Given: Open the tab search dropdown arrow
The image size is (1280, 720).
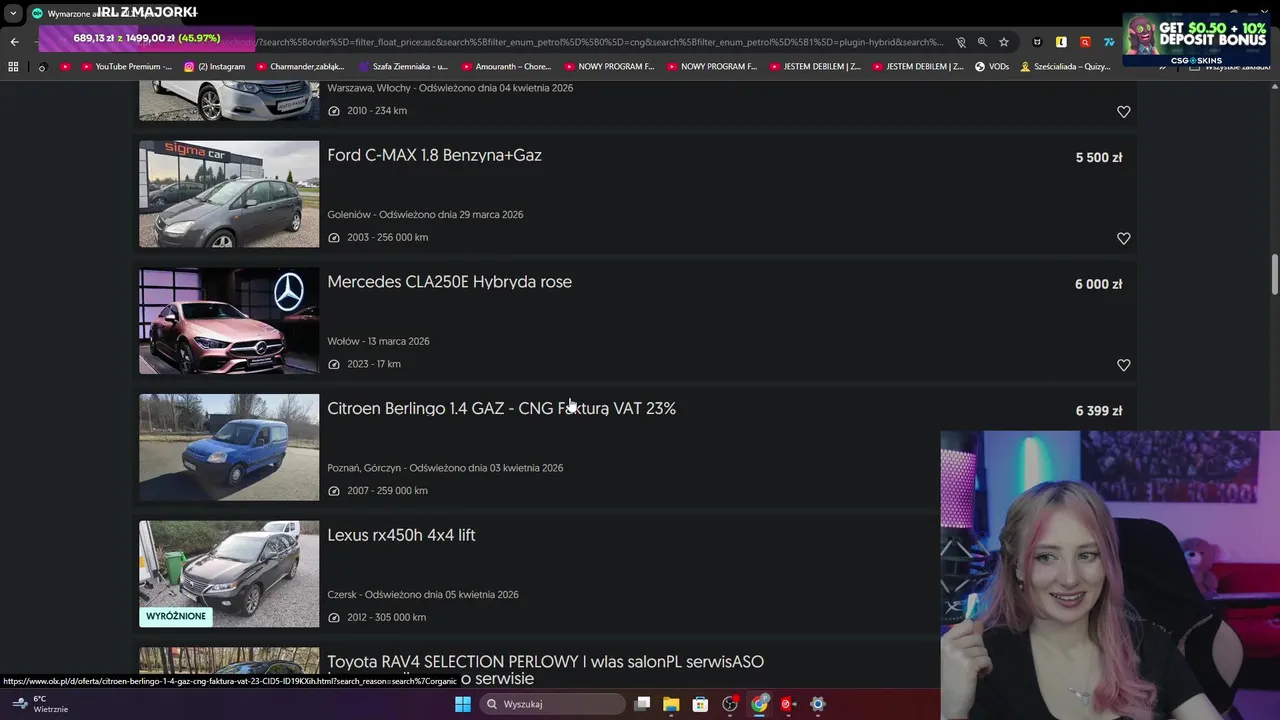Looking at the screenshot, I should tap(13, 13).
